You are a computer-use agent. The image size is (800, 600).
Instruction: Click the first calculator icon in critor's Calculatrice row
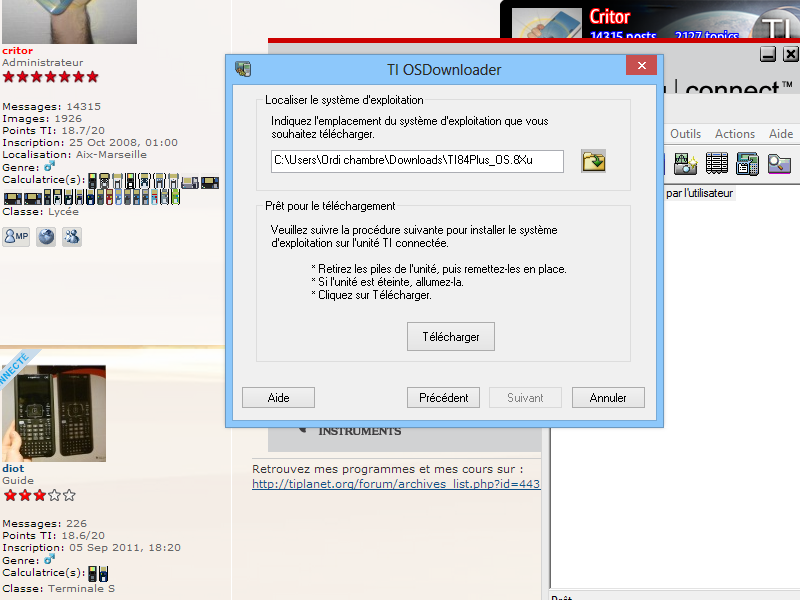pyautogui.click(x=92, y=181)
